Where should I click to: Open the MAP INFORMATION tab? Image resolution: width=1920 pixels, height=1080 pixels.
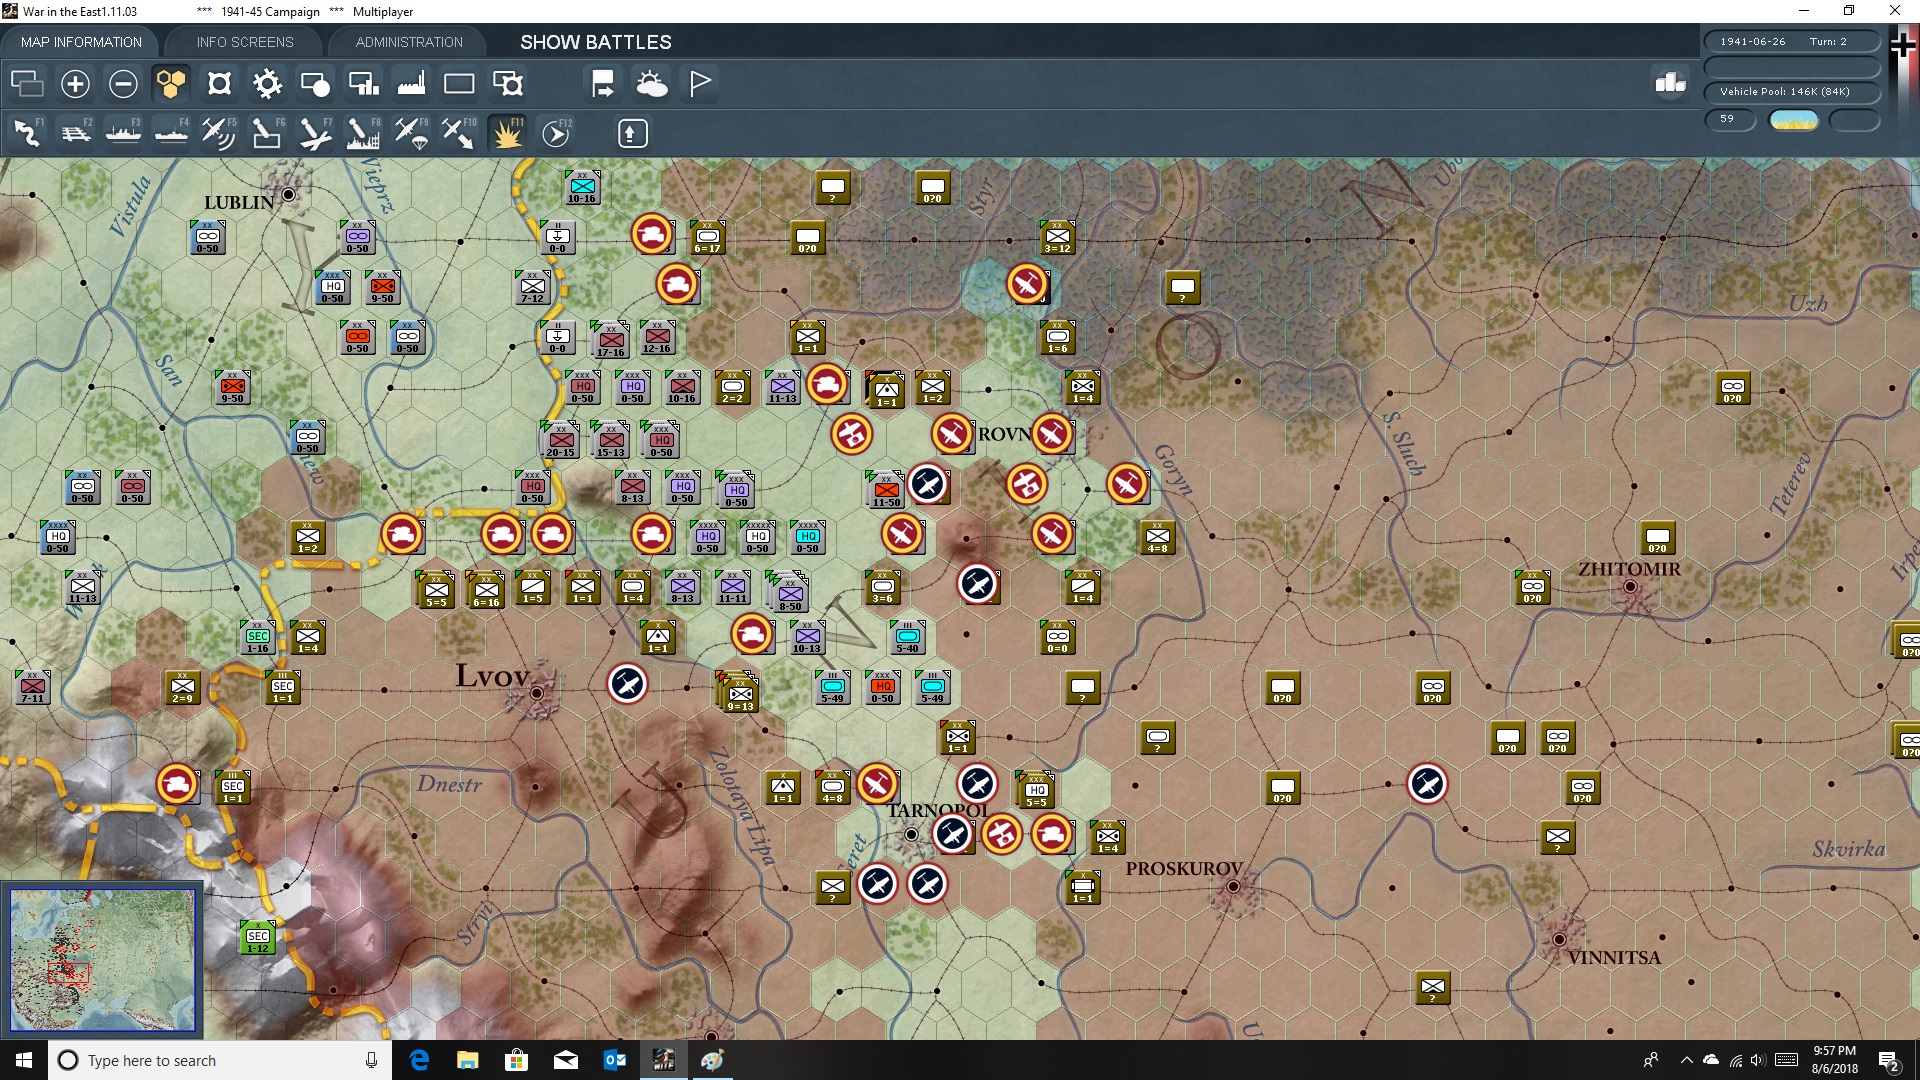pyautogui.click(x=81, y=42)
